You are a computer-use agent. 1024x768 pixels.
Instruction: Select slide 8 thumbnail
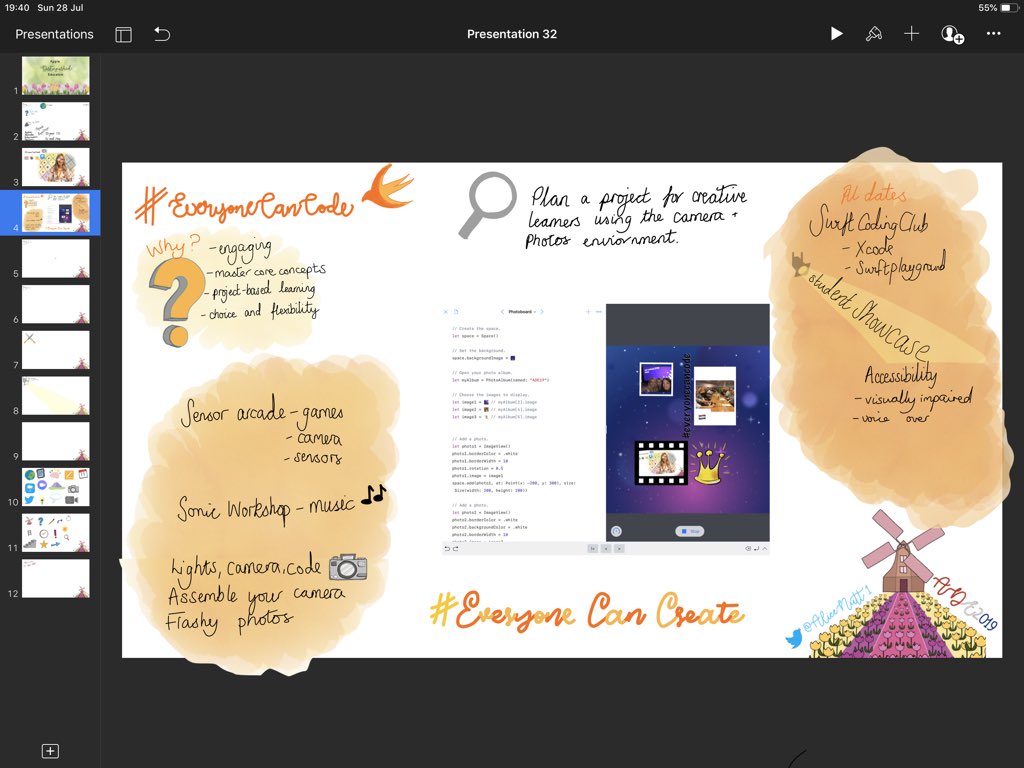[x=56, y=394]
